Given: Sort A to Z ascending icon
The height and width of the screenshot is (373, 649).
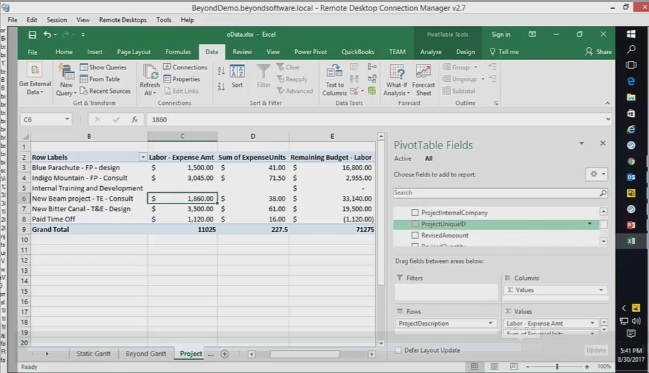Looking at the screenshot, I should [221, 71].
